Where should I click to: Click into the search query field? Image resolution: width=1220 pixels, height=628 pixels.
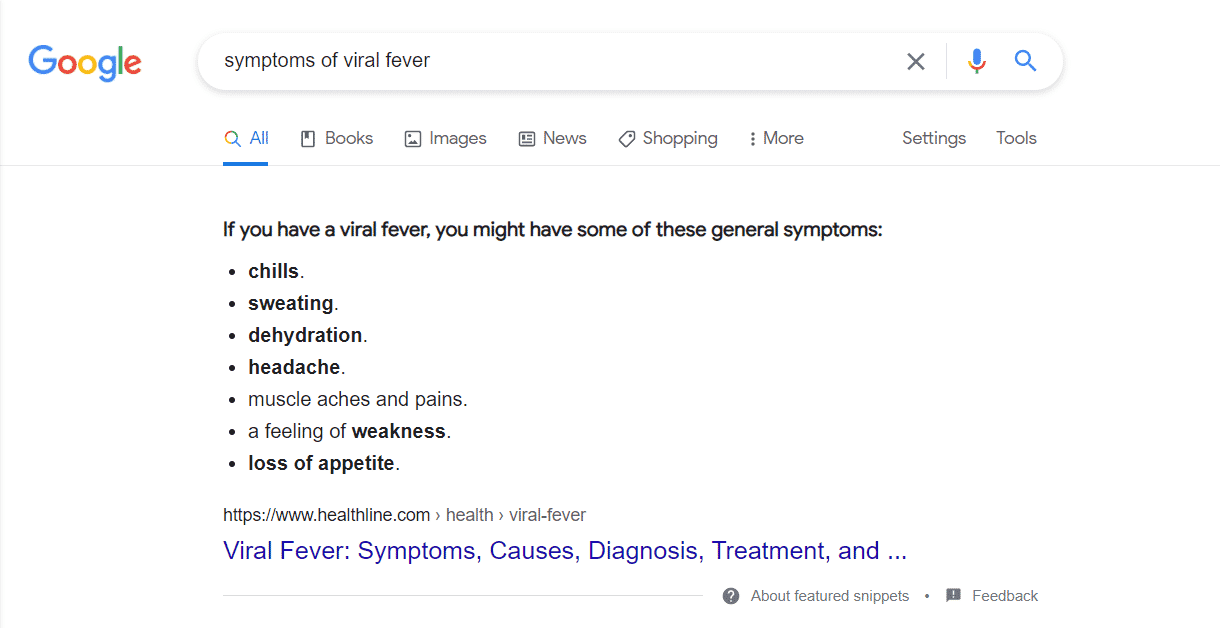click(x=550, y=61)
